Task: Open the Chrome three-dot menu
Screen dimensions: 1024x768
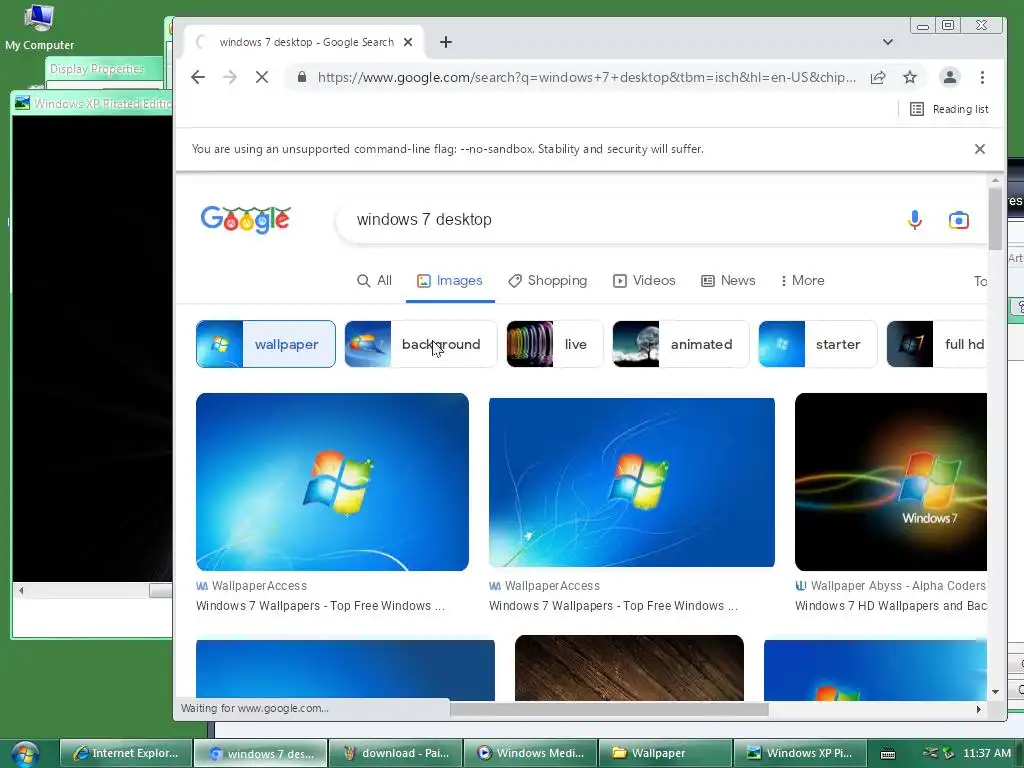Action: click(x=982, y=77)
